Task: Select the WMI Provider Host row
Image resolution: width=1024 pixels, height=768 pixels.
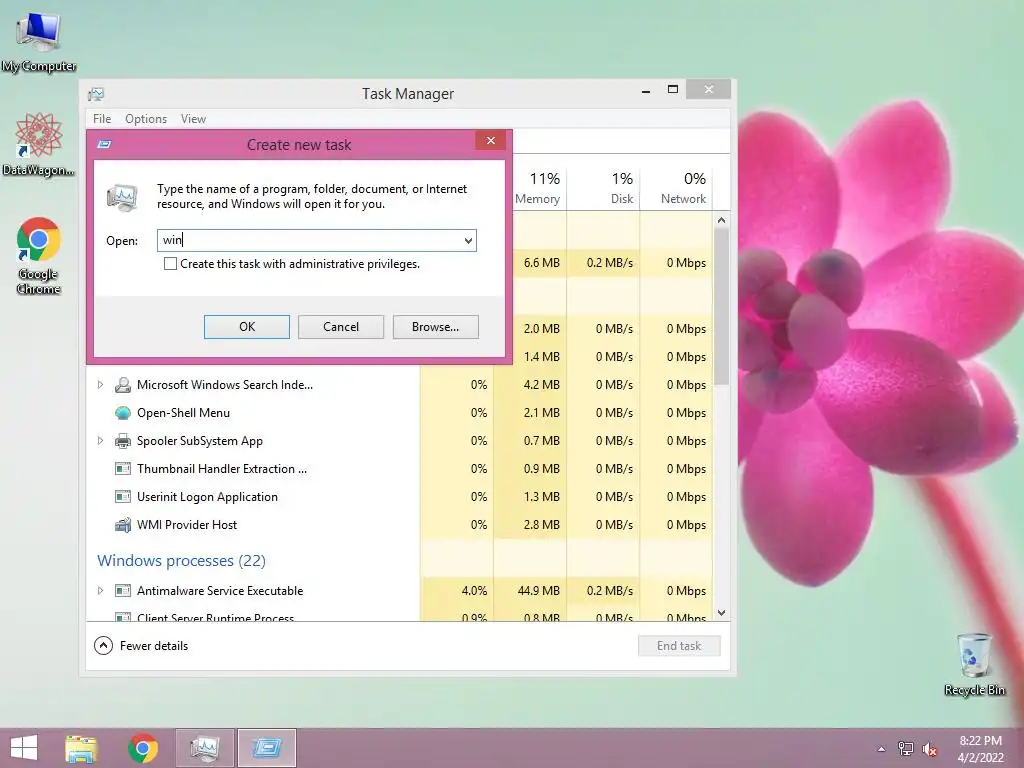Action: (x=400, y=525)
